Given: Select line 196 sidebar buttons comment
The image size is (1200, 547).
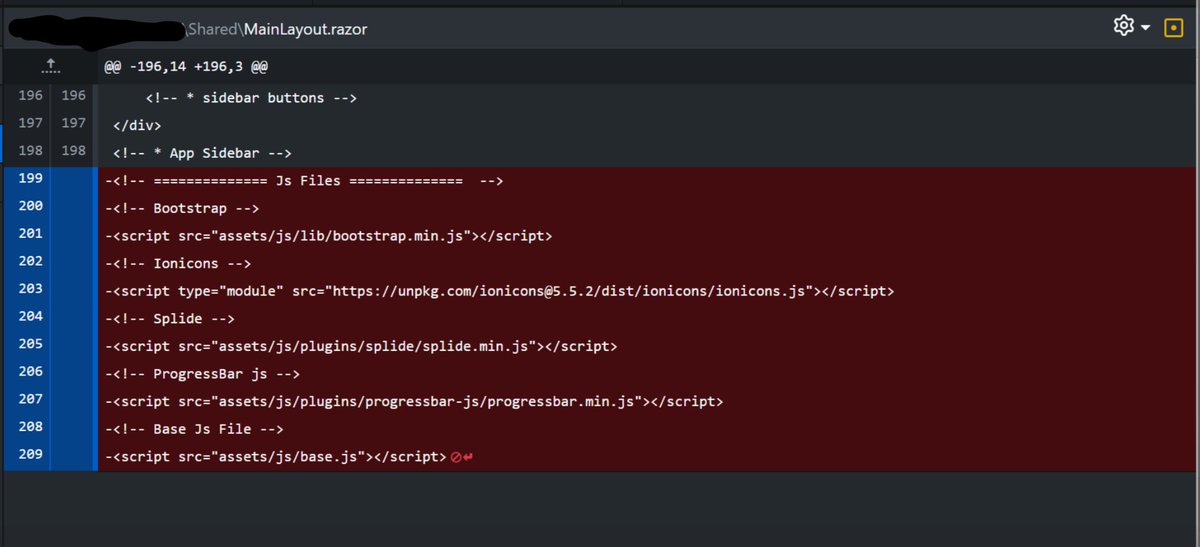Looking at the screenshot, I should (252, 98).
